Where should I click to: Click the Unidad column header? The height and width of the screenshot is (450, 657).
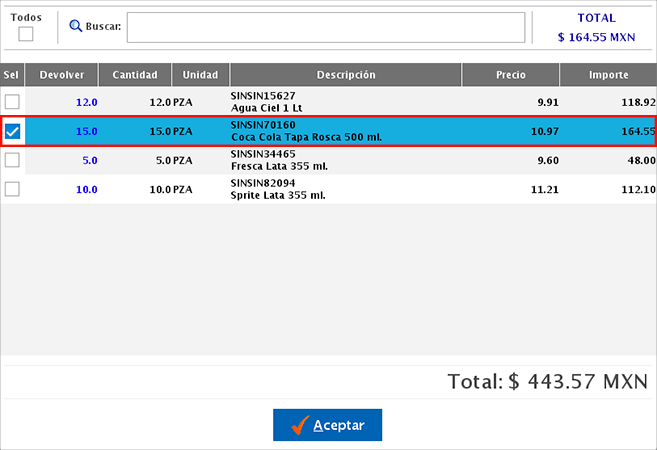(200, 75)
